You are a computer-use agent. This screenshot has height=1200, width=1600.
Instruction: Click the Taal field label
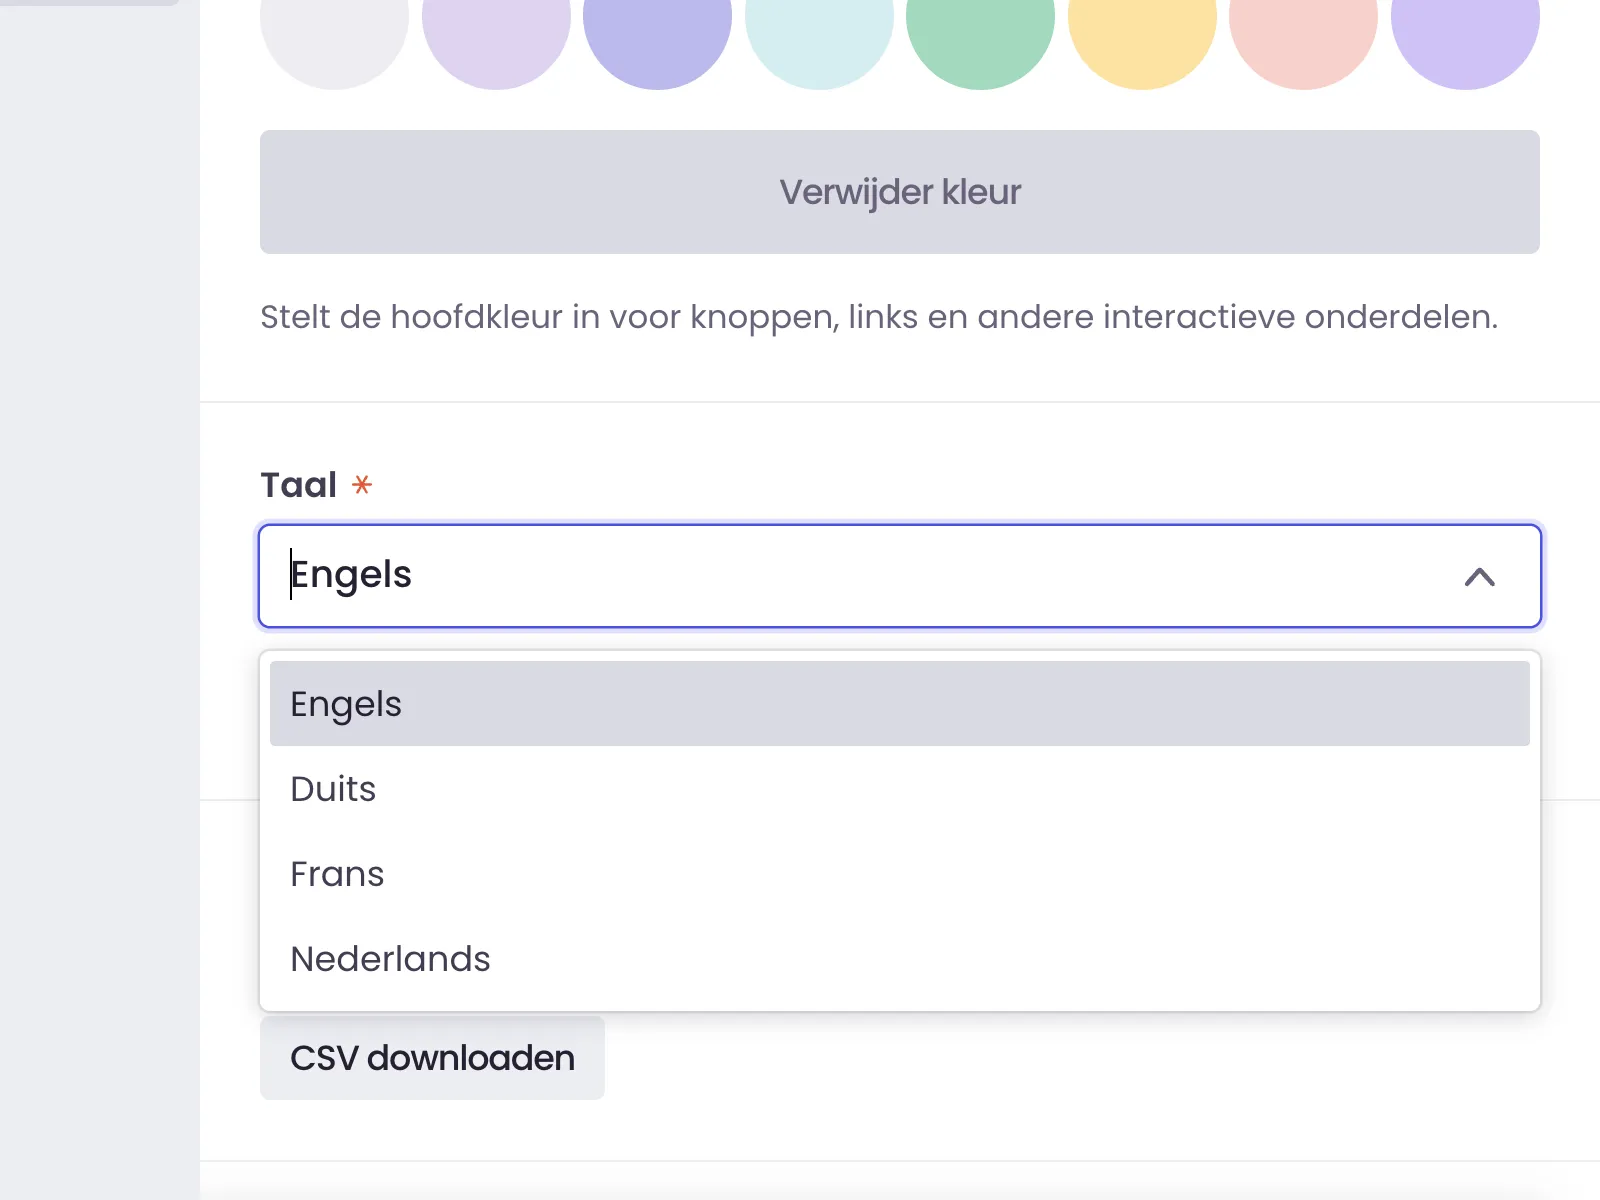pyautogui.click(x=298, y=485)
